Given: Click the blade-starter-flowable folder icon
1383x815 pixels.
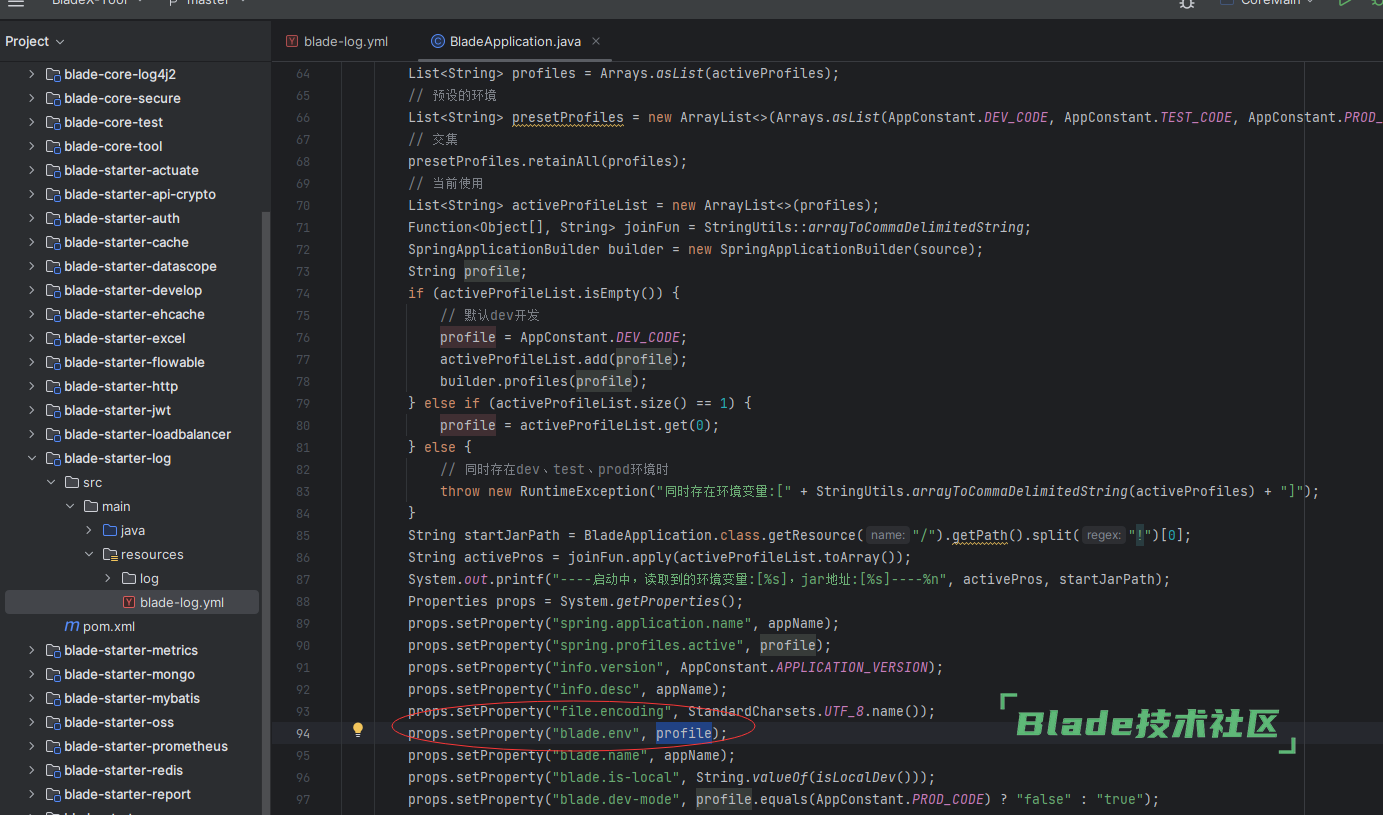Looking at the screenshot, I should click(x=54, y=362).
